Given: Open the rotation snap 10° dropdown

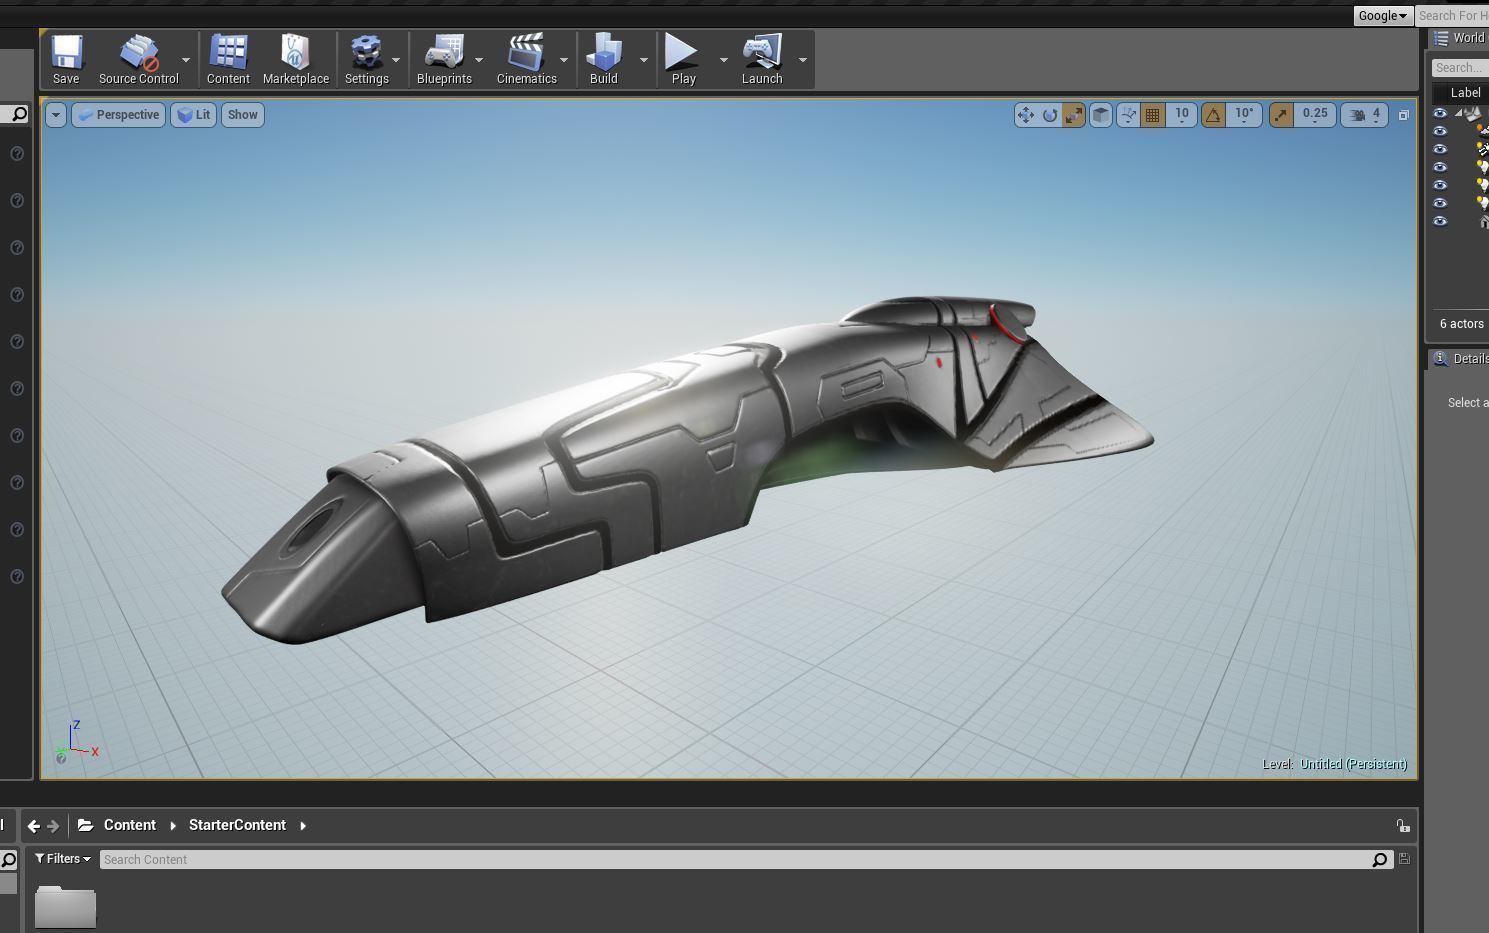Looking at the screenshot, I should 1243,115.
